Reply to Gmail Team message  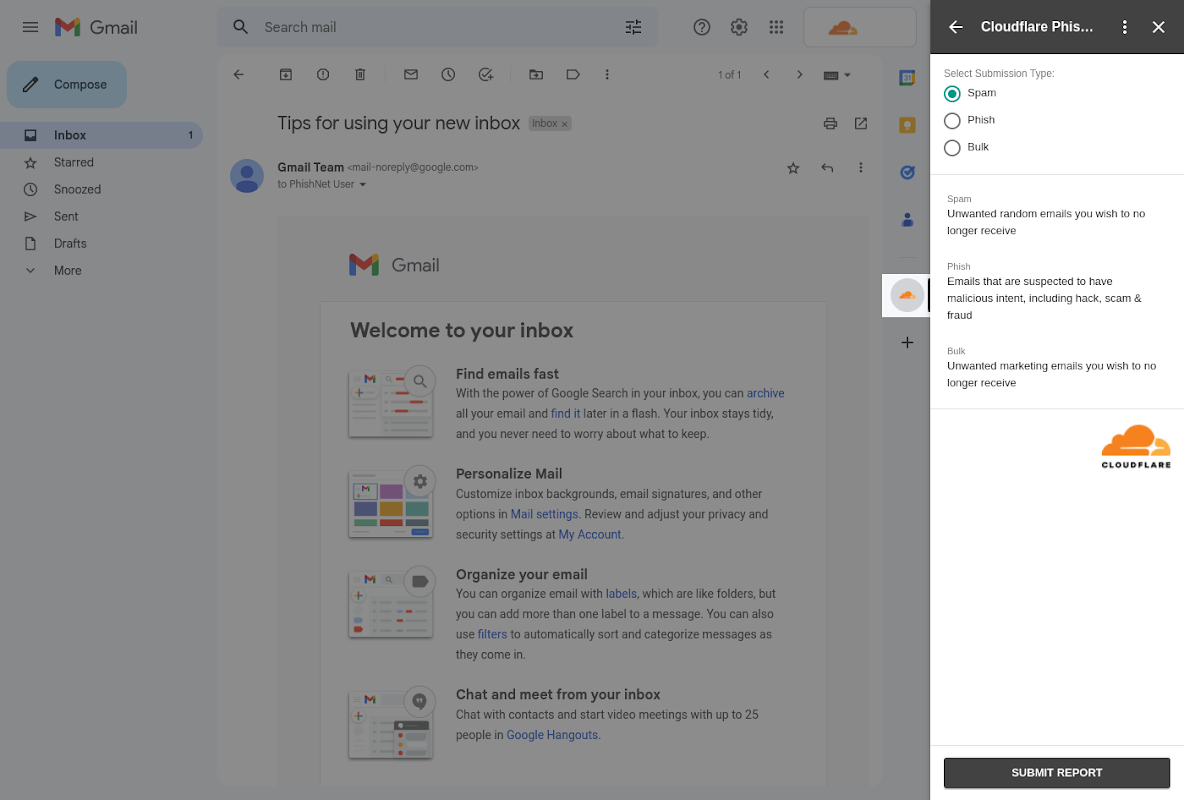(828, 168)
